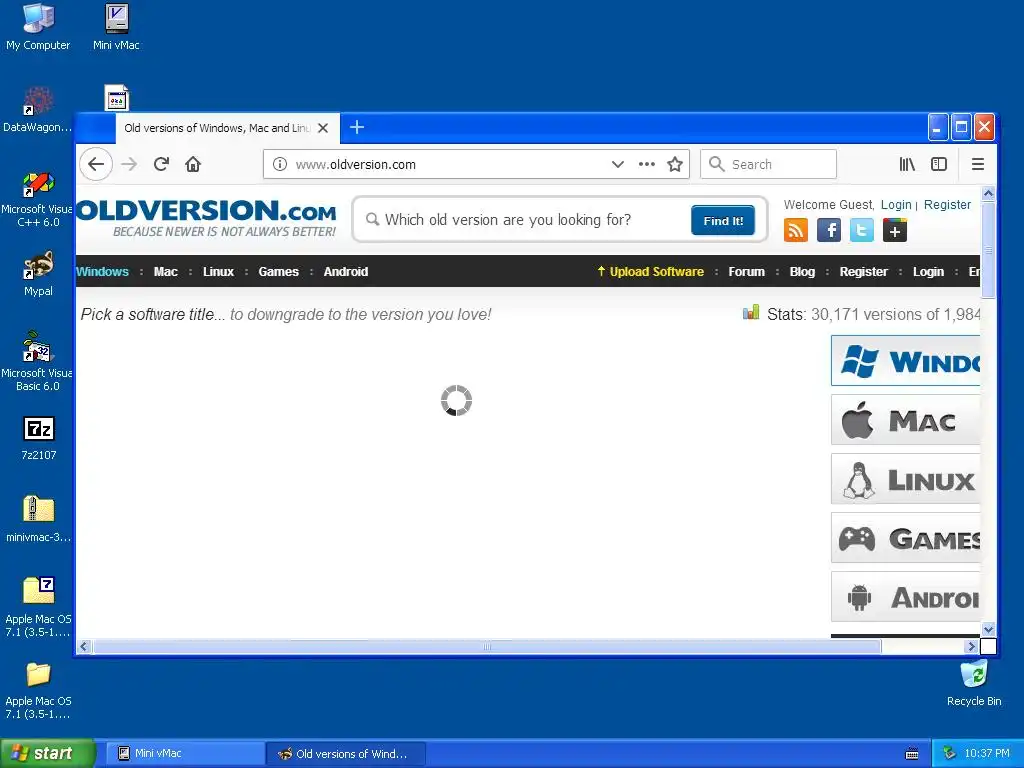Click the Old versions taskbar button
The image size is (1024, 768).
click(x=346, y=754)
